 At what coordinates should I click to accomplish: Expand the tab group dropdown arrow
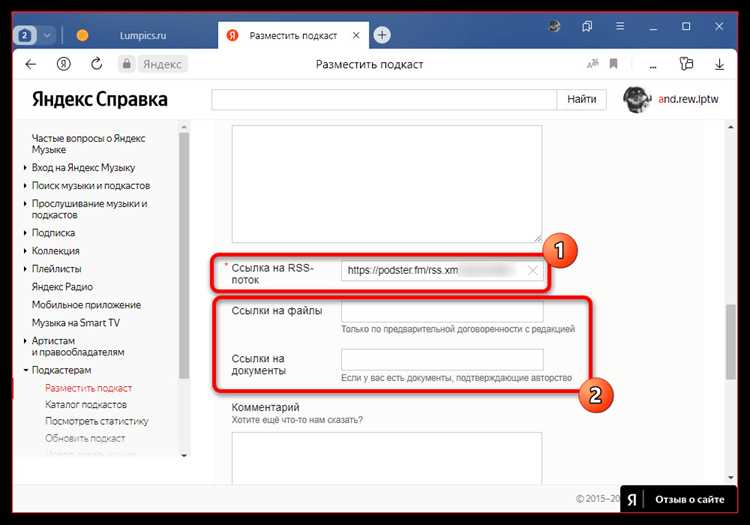point(47,35)
